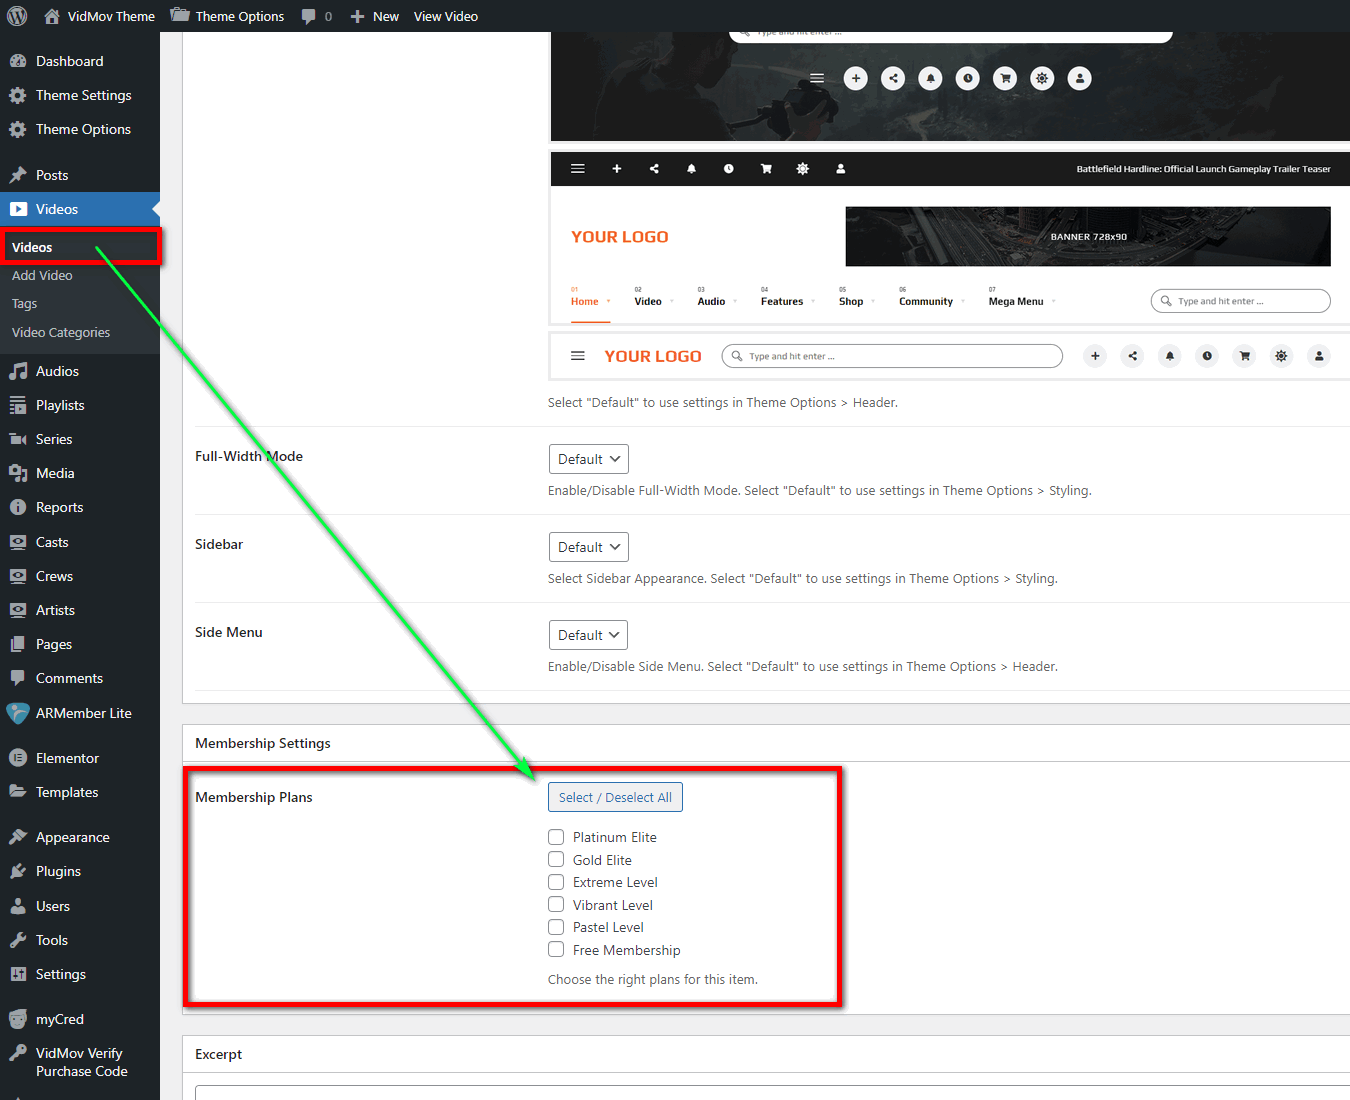Viewport: 1350px width, 1100px height.
Task: Click Select / Deselect All button
Action: point(615,797)
